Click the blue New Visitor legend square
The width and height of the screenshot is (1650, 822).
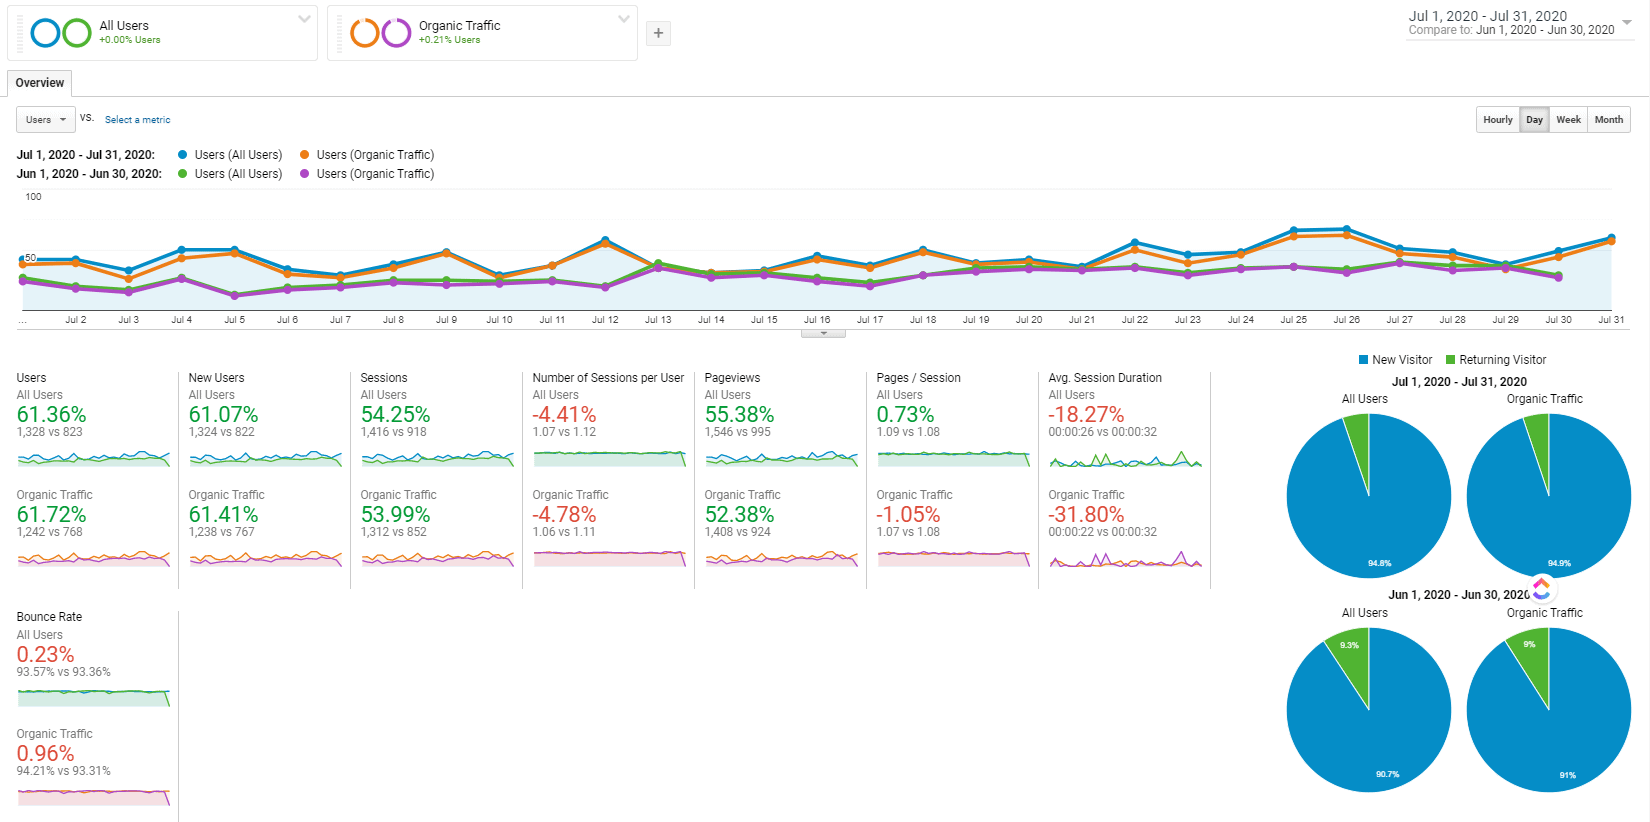coord(1363,360)
